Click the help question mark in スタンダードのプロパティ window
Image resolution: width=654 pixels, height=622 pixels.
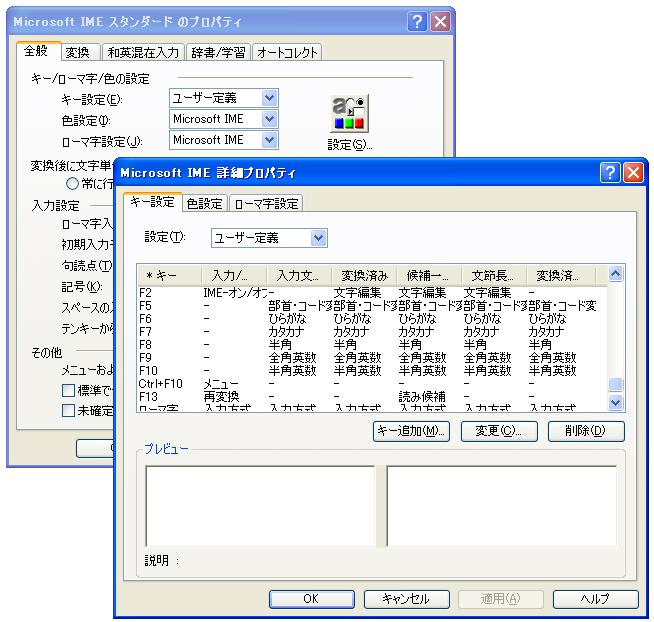pyautogui.click(x=417, y=21)
